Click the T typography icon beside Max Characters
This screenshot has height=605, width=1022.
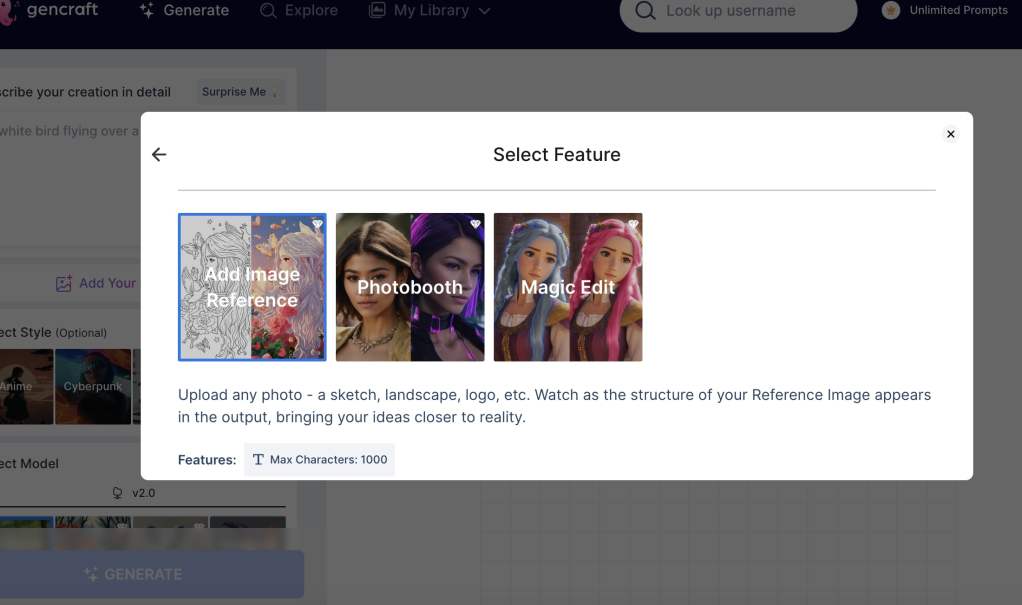[x=258, y=460]
